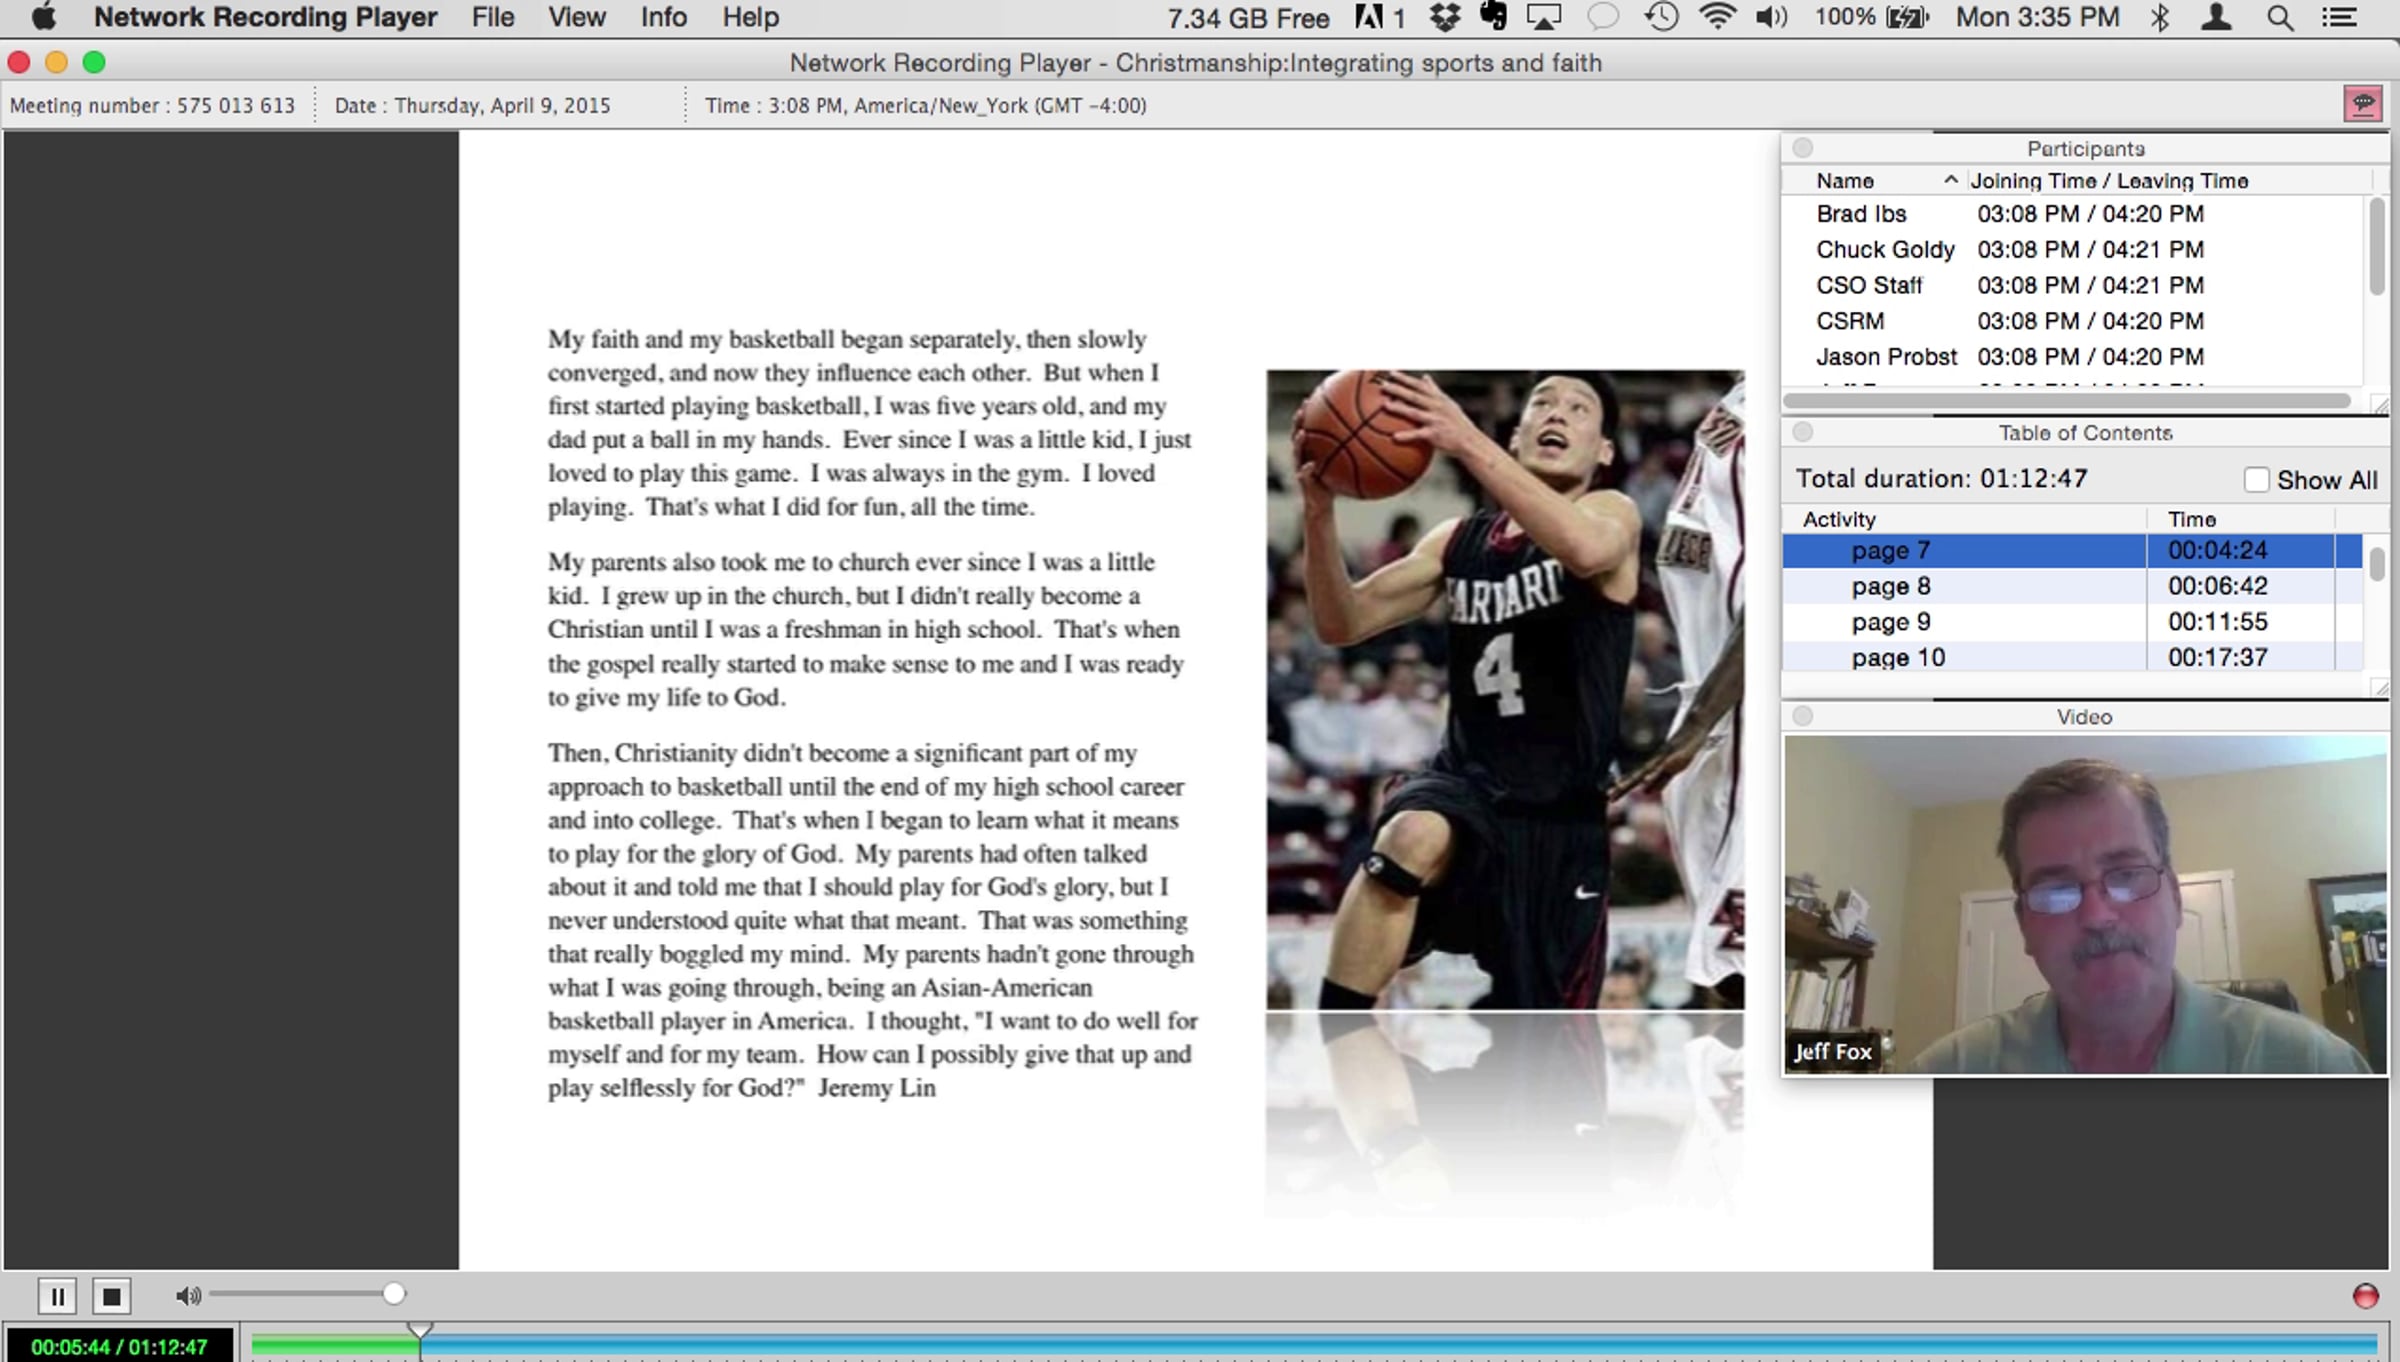This screenshot has height=1362, width=2400.
Task: Open the user account menu icon
Action: [x=2217, y=17]
